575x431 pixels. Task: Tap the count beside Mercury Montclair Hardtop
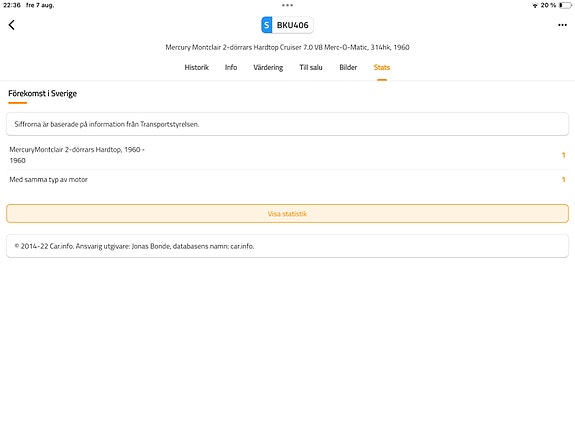pos(563,155)
